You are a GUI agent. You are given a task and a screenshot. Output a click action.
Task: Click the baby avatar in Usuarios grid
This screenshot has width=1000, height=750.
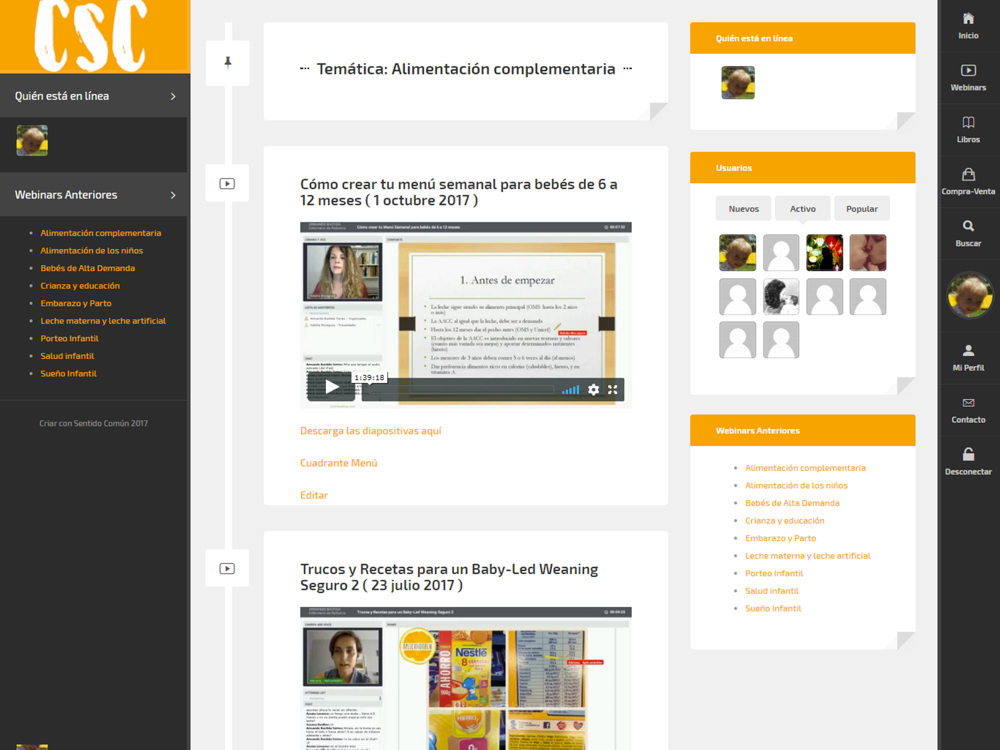737,253
